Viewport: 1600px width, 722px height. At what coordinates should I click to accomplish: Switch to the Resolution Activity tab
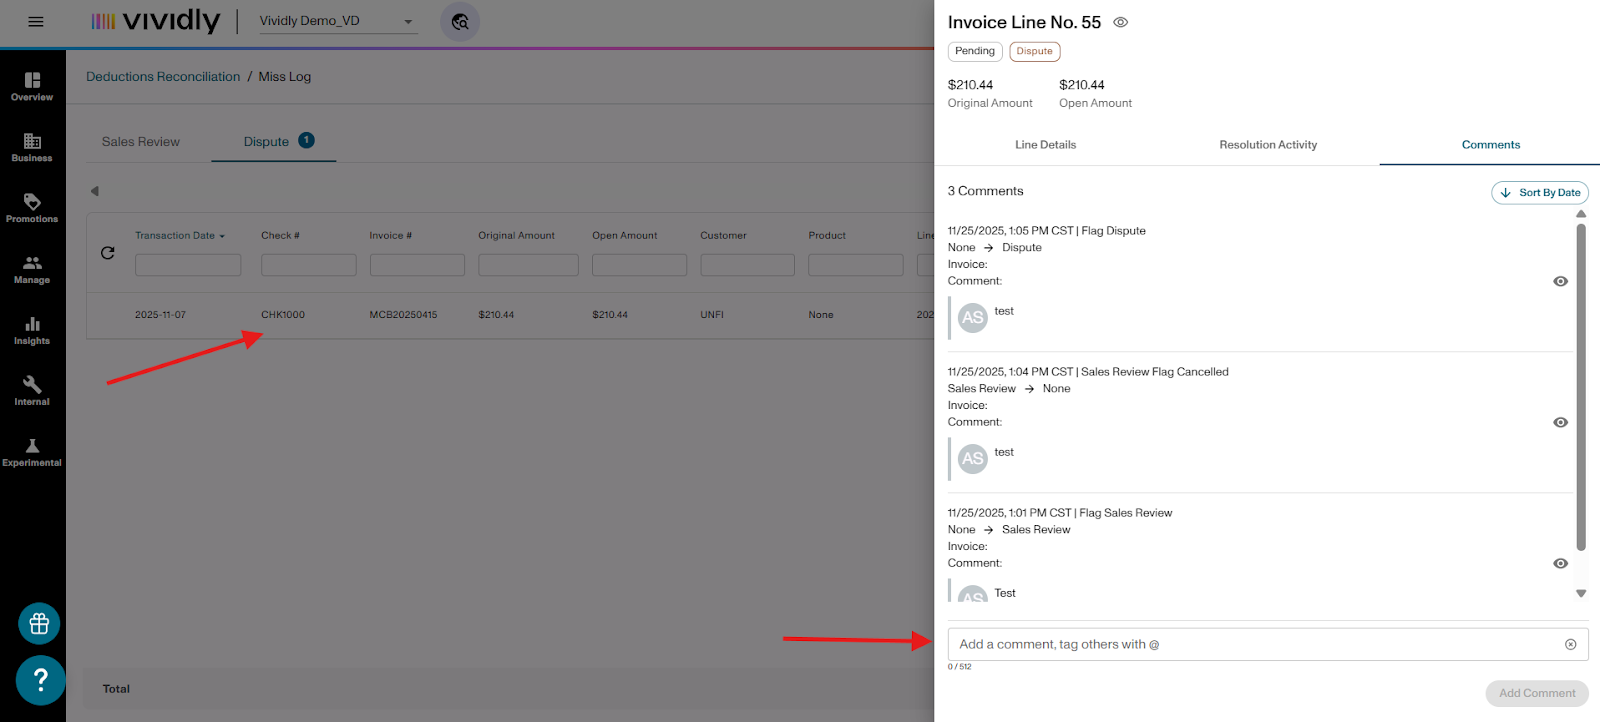coord(1267,145)
